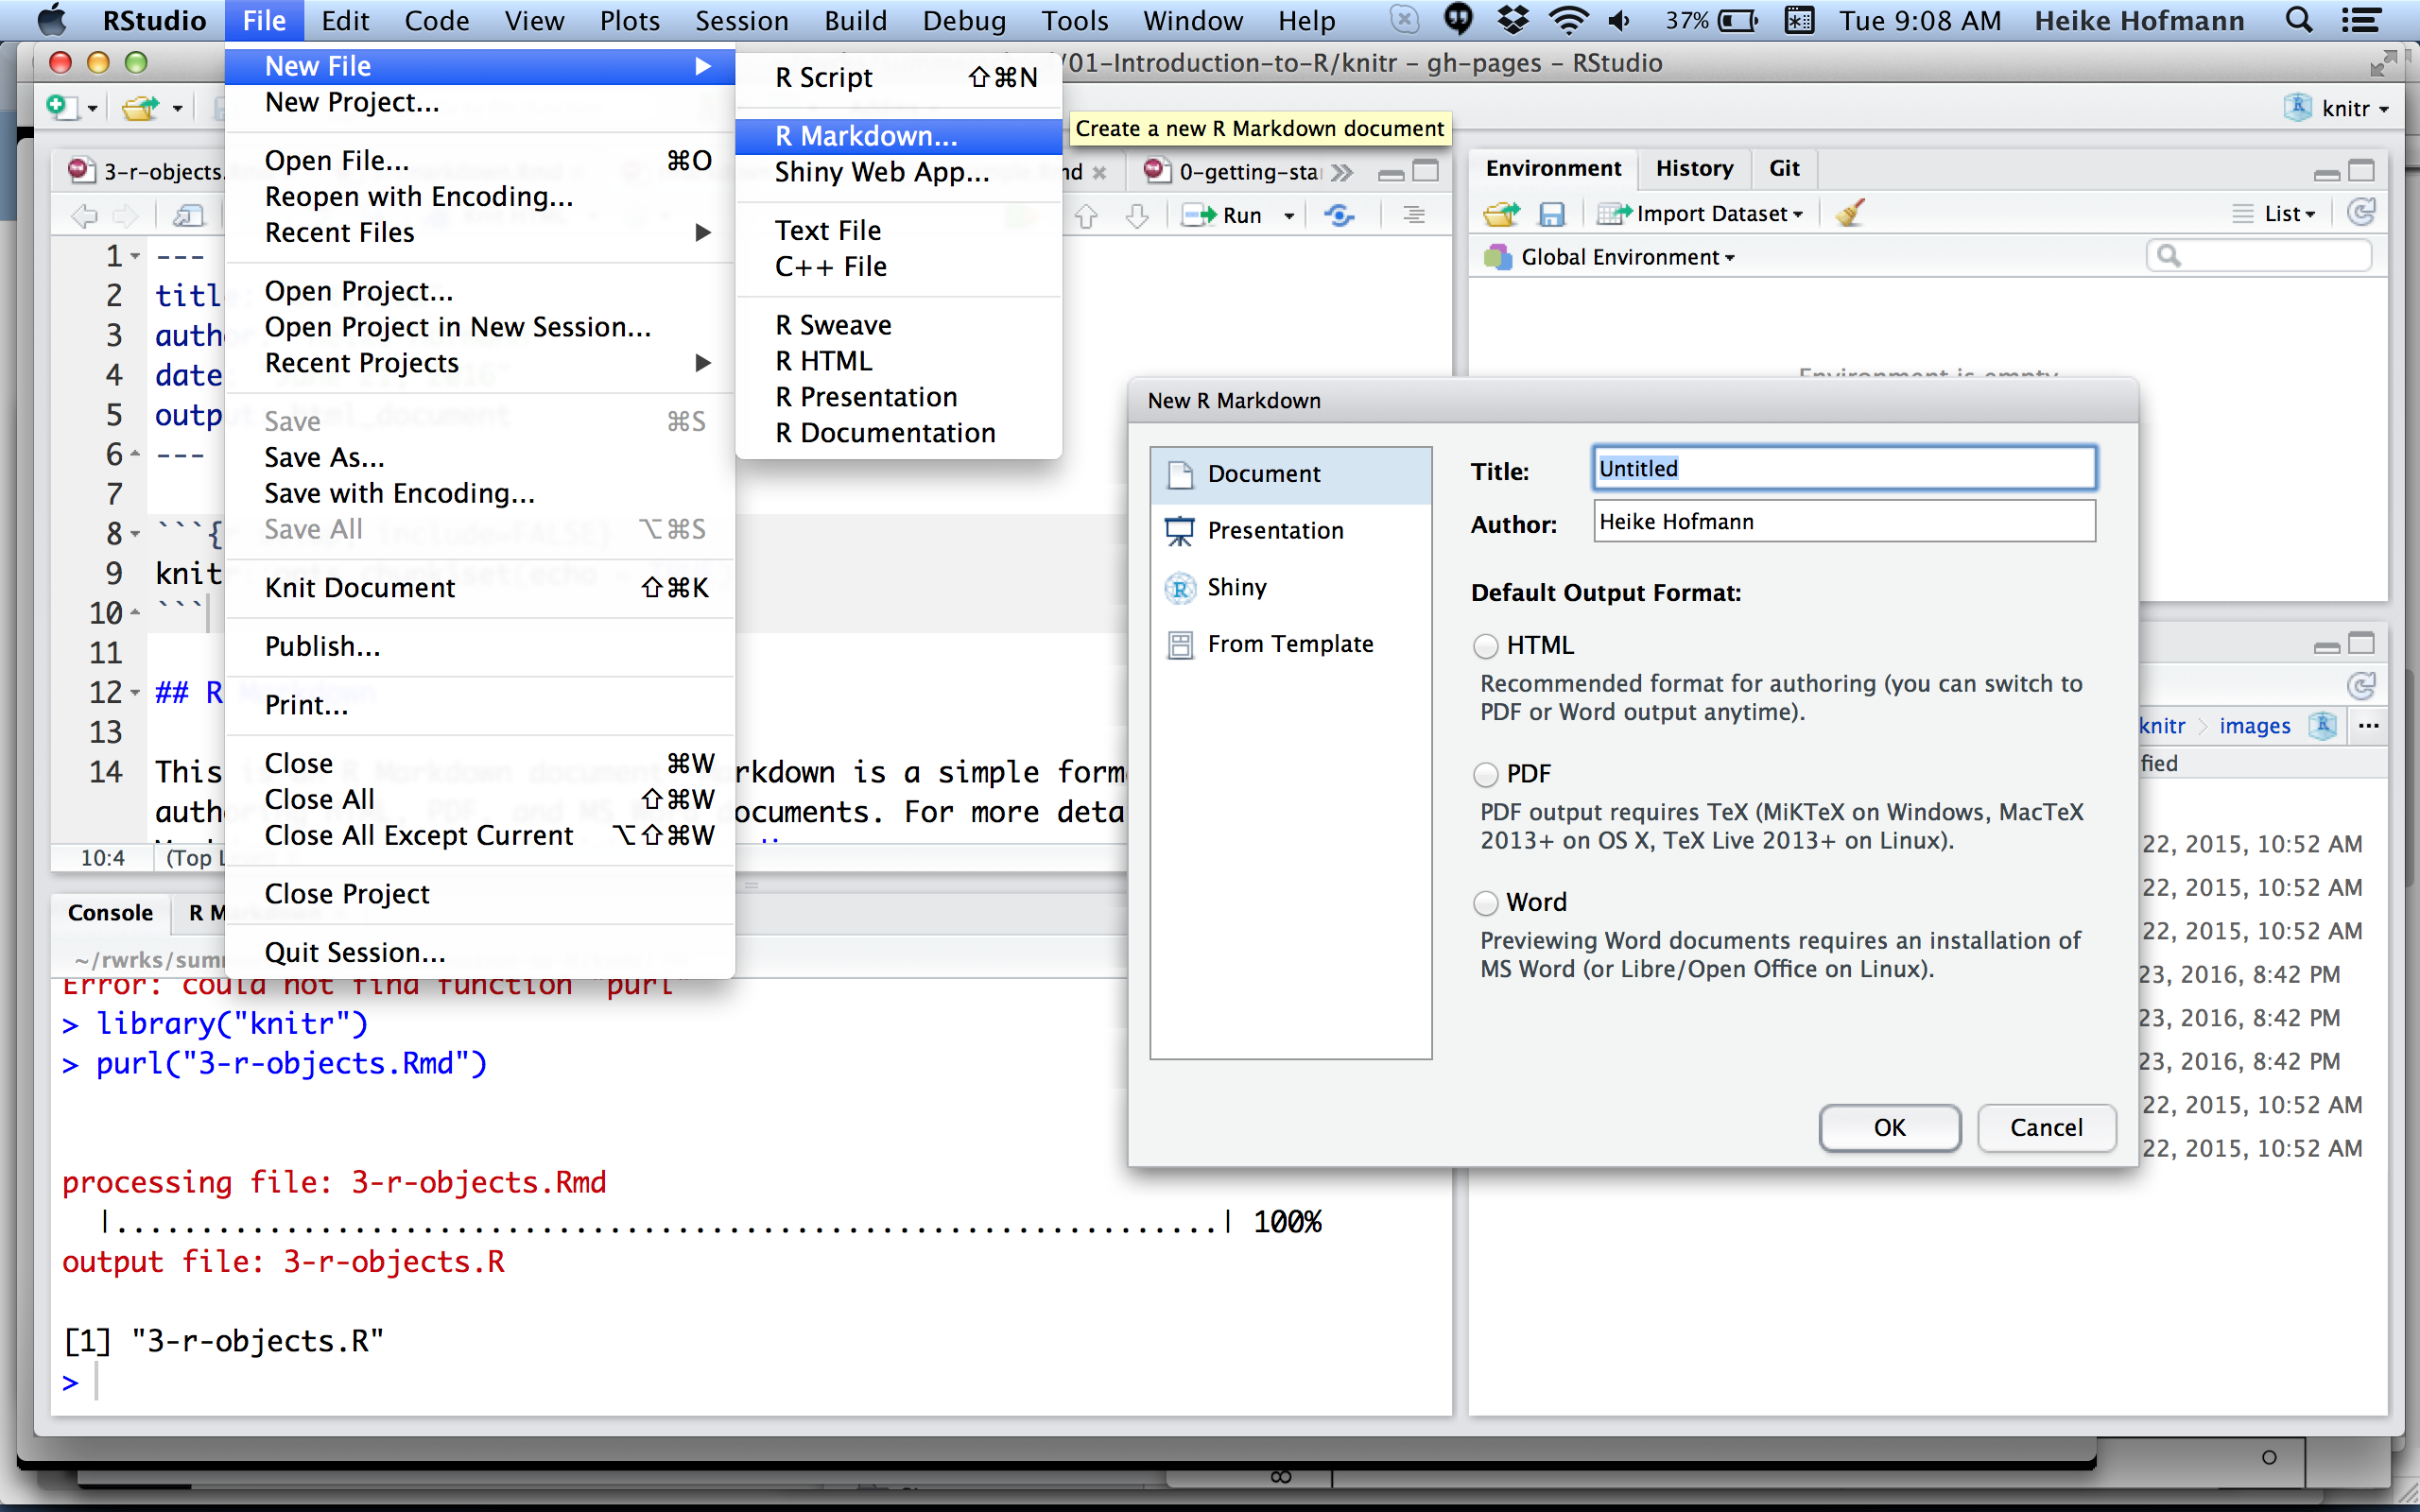2420x1512 pixels.
Task: Click the save workspace floppy disk icon
Action: coord(1551,213)
